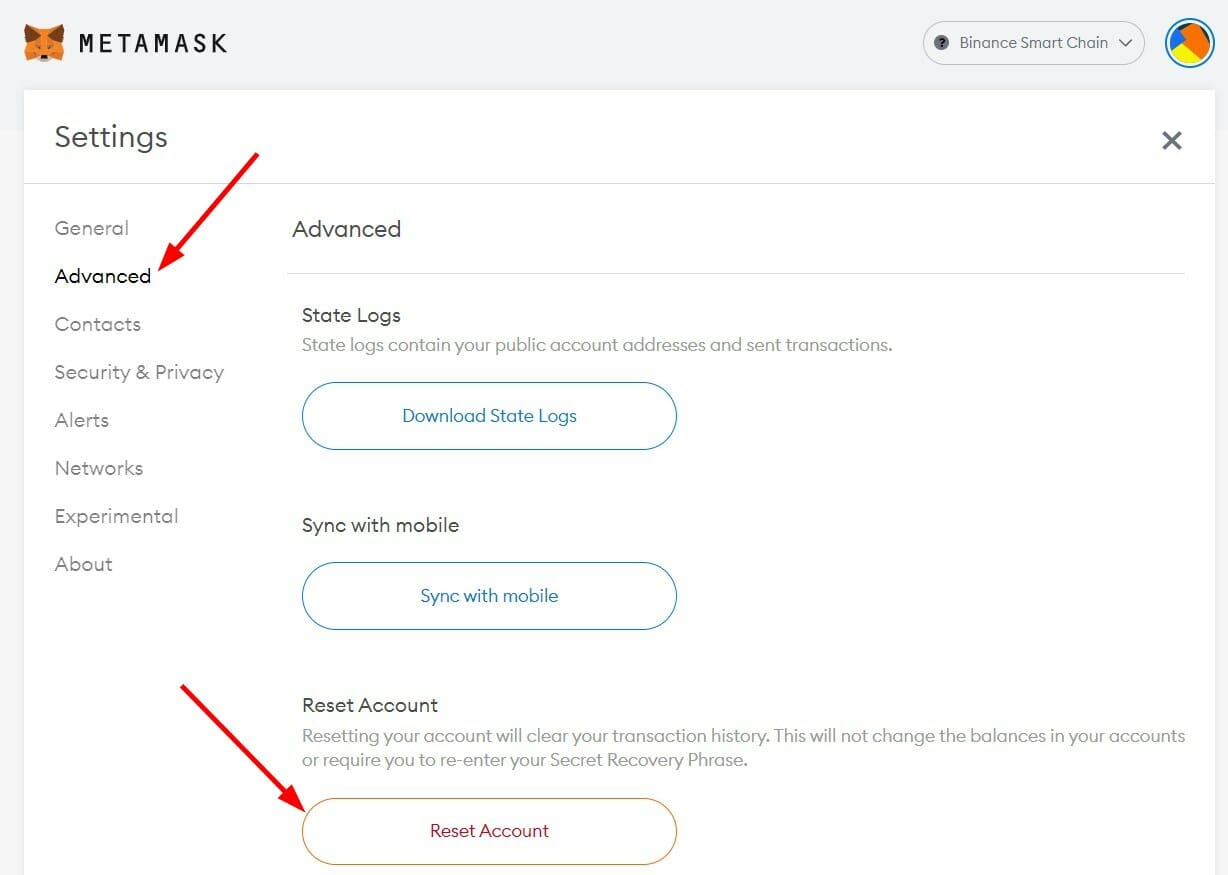Show the Experimental settings tab
The height and width of the screenshot is (875, 1228).
pyautogui.click(x=117, y=516)
